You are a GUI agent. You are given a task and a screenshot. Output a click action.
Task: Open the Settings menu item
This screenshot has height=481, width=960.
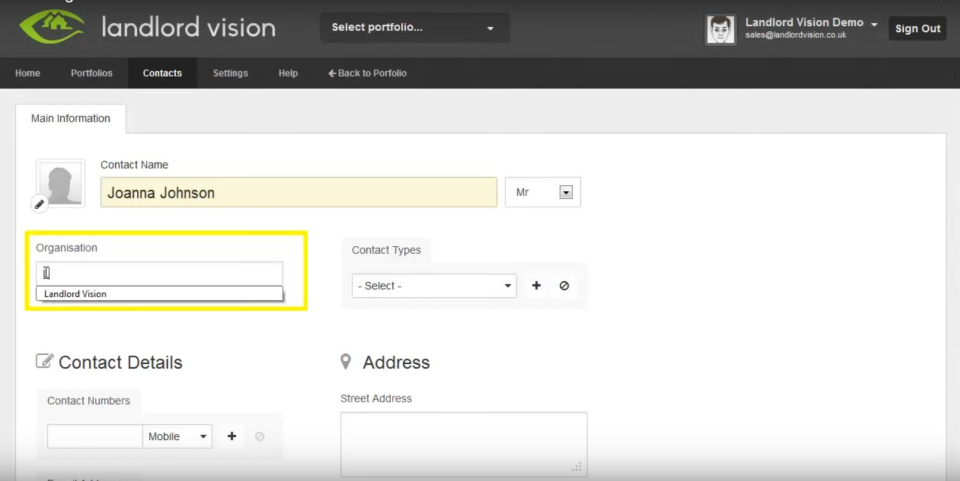pos(230,73)
